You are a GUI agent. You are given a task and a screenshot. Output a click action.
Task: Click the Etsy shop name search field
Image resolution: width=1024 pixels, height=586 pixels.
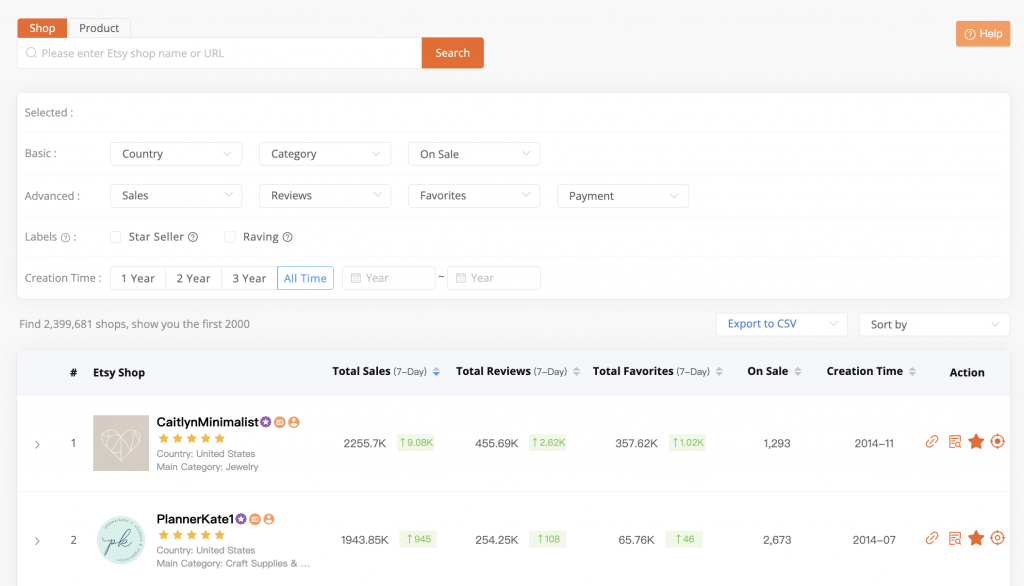220,53
